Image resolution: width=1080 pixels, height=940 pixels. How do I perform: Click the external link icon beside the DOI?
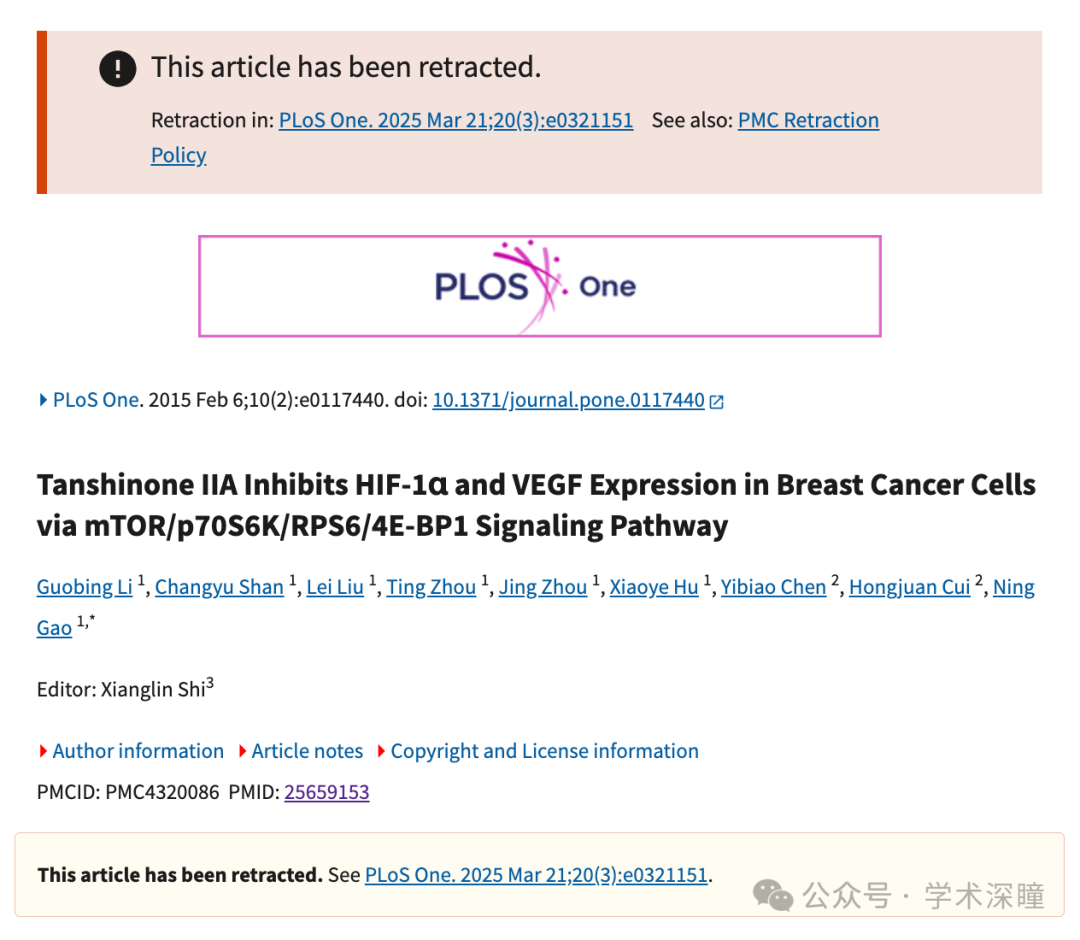[716, 401]
